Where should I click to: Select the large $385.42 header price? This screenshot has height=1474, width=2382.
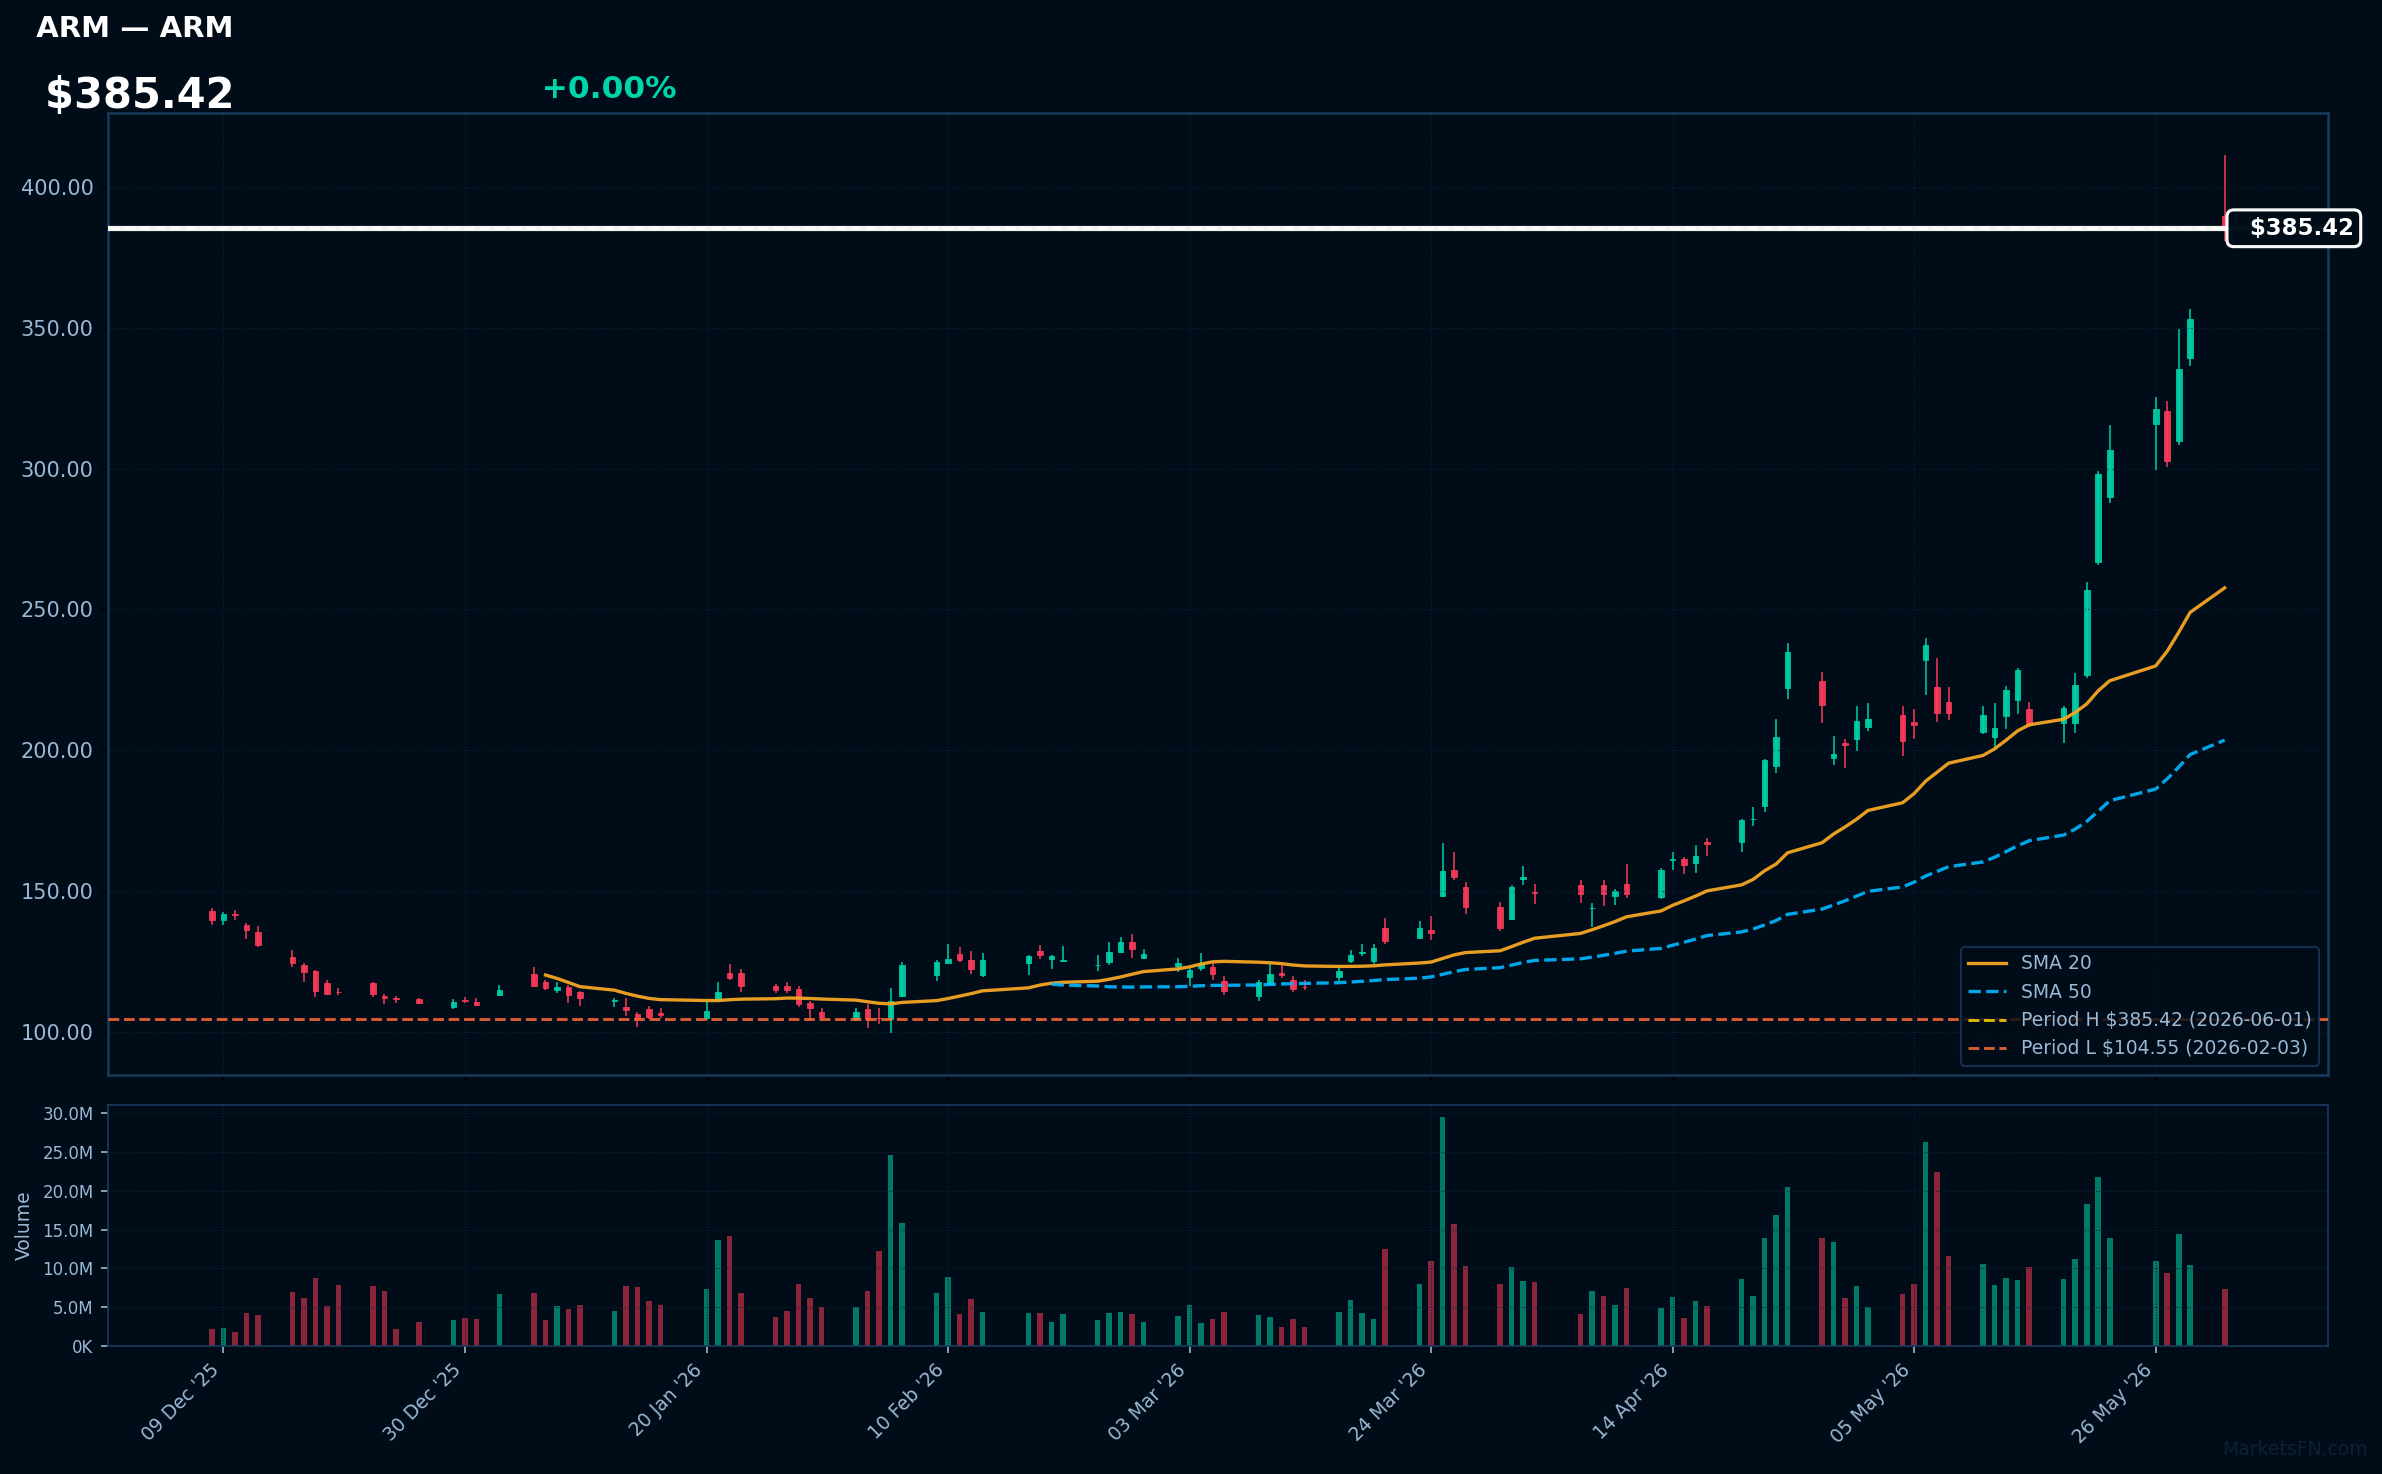(139, 93)
